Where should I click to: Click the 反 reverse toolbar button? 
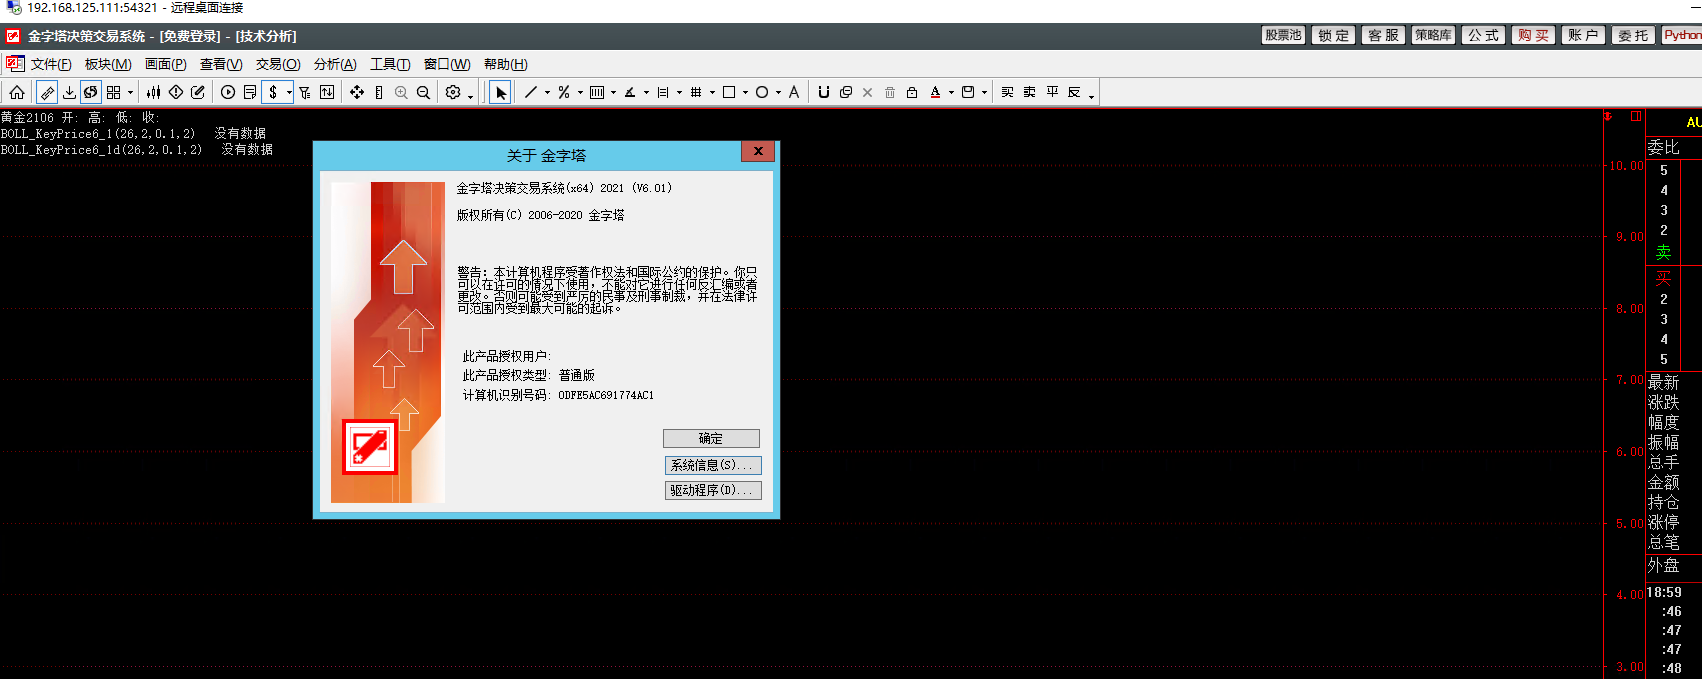[1074, 92]
